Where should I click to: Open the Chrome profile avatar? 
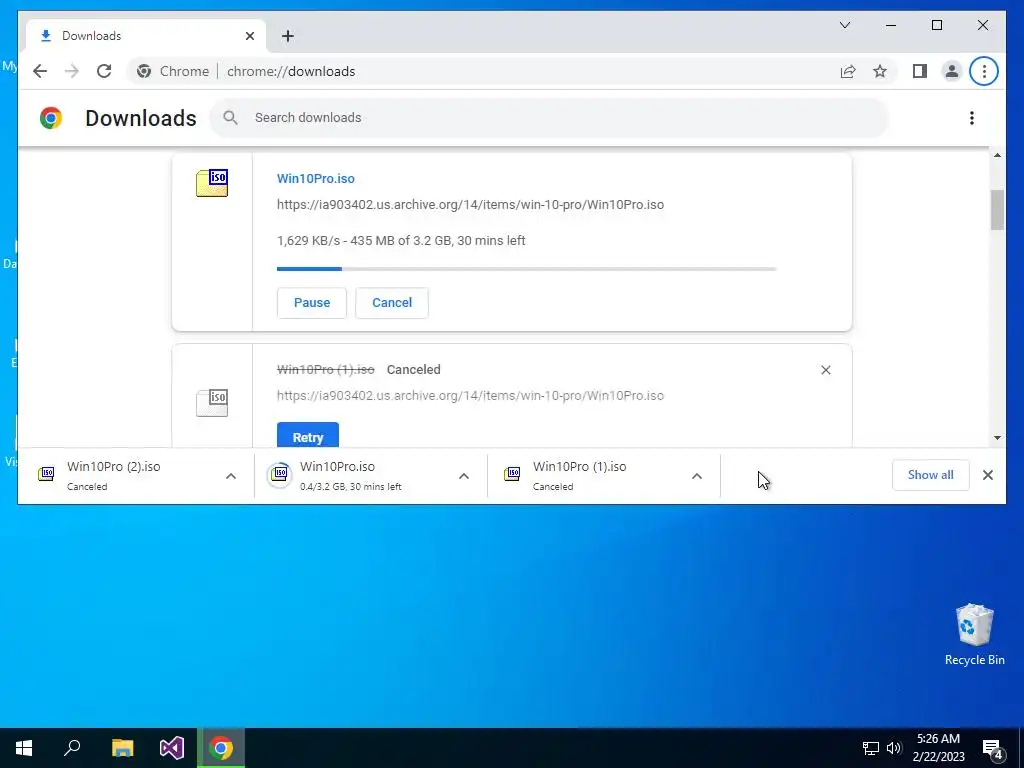[952, 71]
